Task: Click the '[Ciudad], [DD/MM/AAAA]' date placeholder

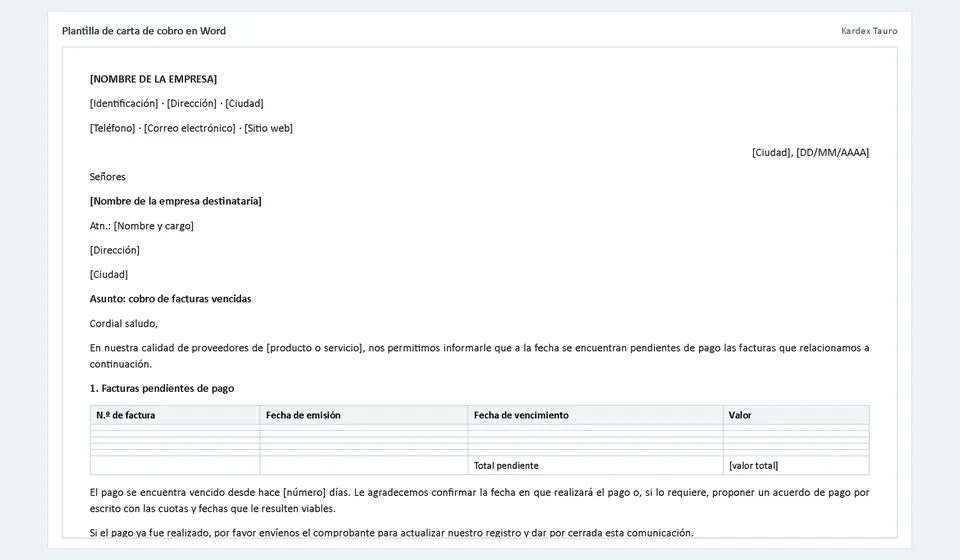Action: 810,152
